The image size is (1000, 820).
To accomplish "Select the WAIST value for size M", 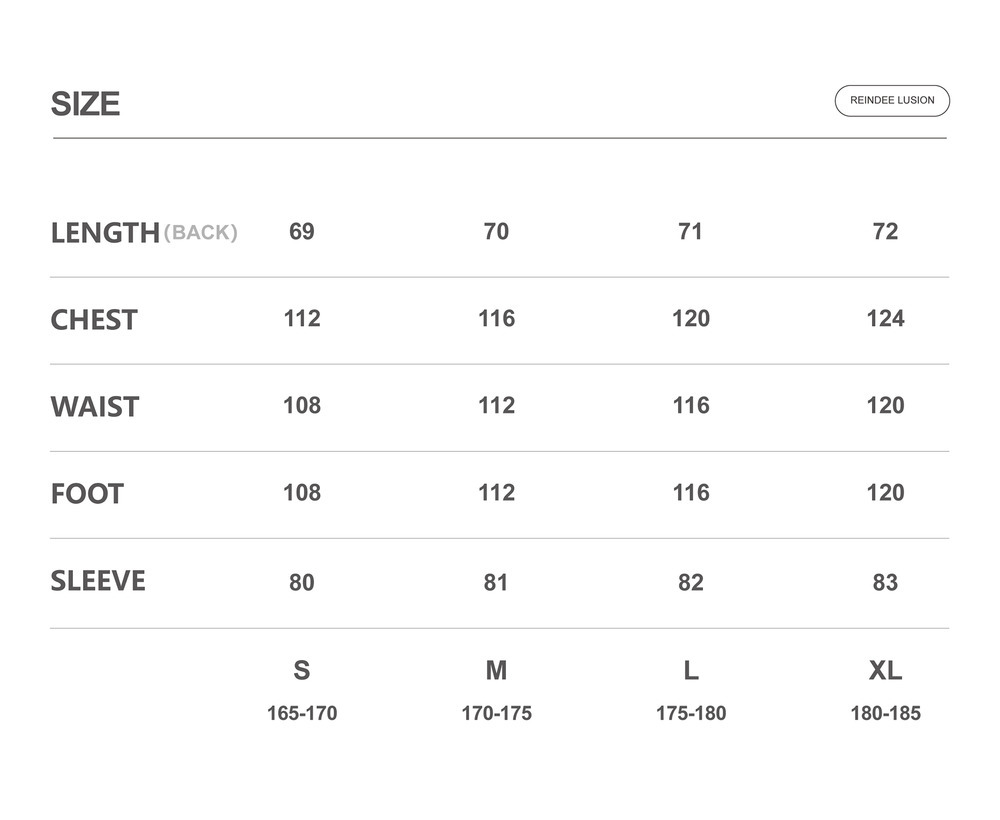I will pyautogui.click(x=496, y=405).
